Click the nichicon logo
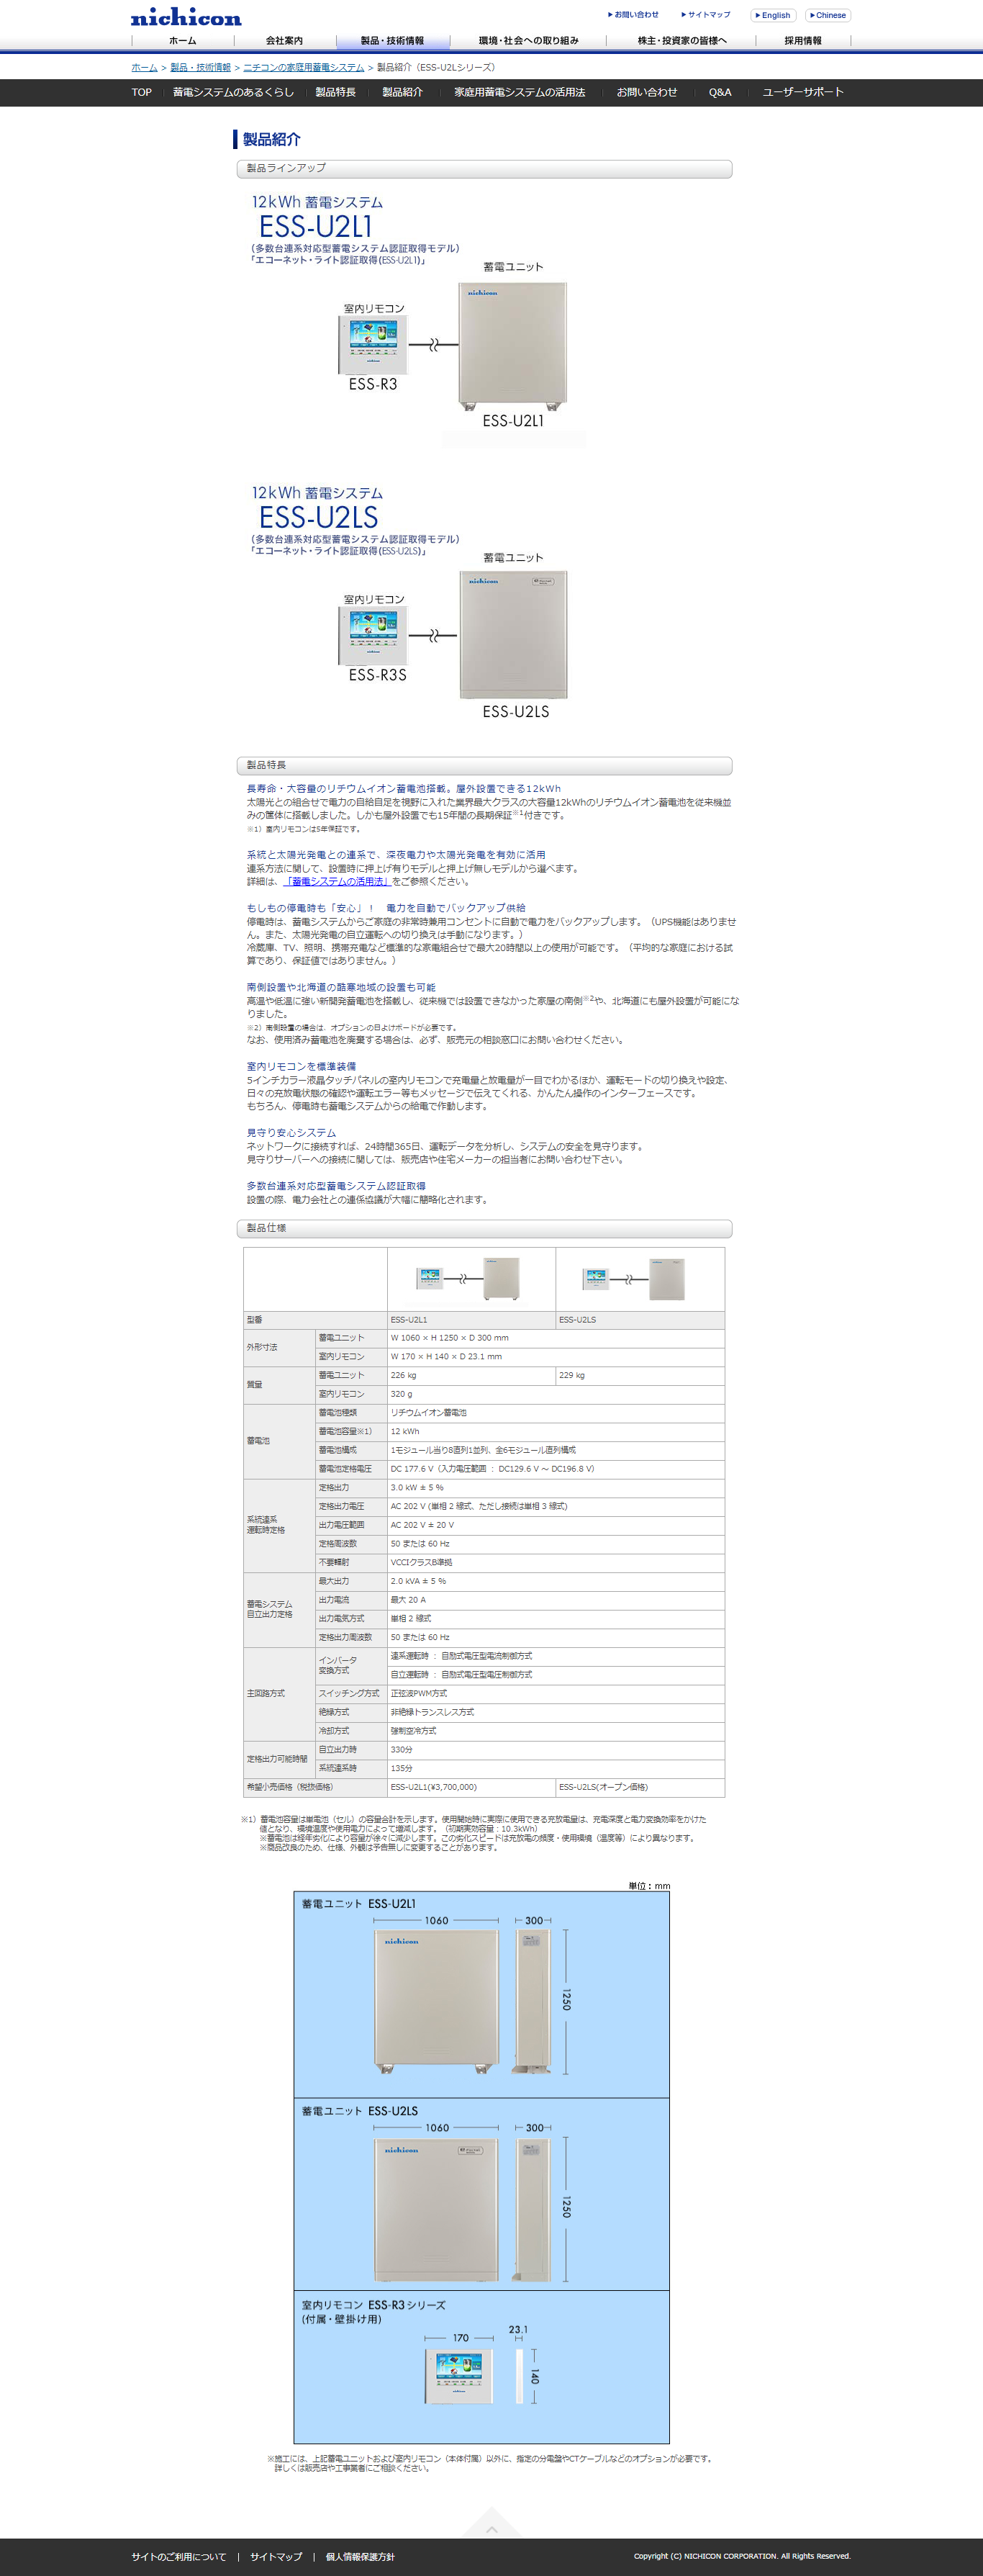Viewport: 983px width, 2576px height. tap(186, 17)
